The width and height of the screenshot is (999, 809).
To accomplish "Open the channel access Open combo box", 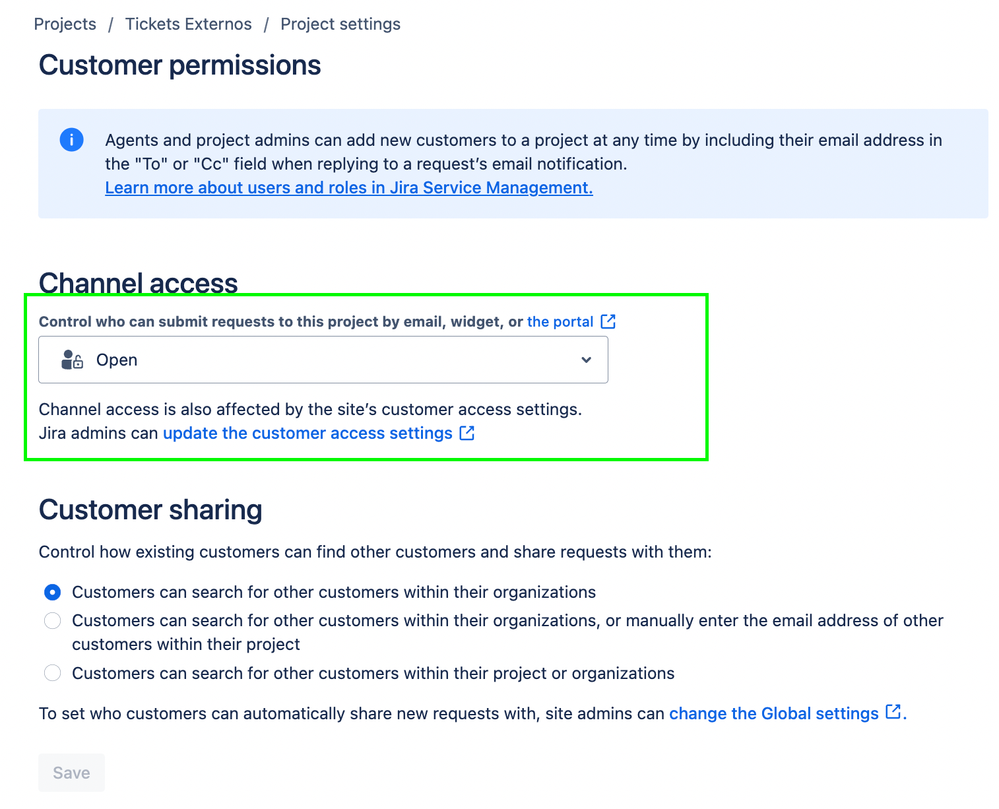I will [323, 360].
